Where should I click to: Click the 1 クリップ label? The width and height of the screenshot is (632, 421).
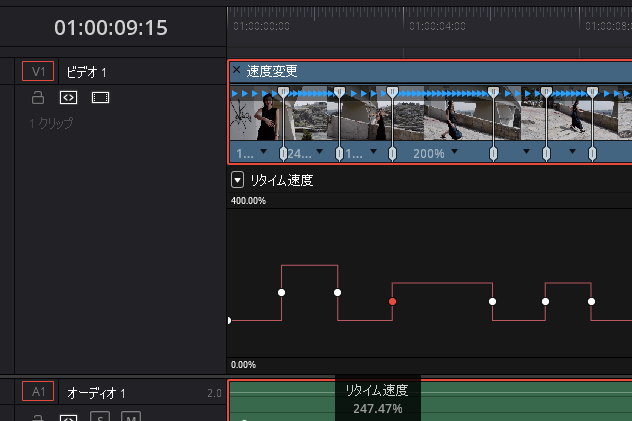pyautogui.click(x=51, y=123)
